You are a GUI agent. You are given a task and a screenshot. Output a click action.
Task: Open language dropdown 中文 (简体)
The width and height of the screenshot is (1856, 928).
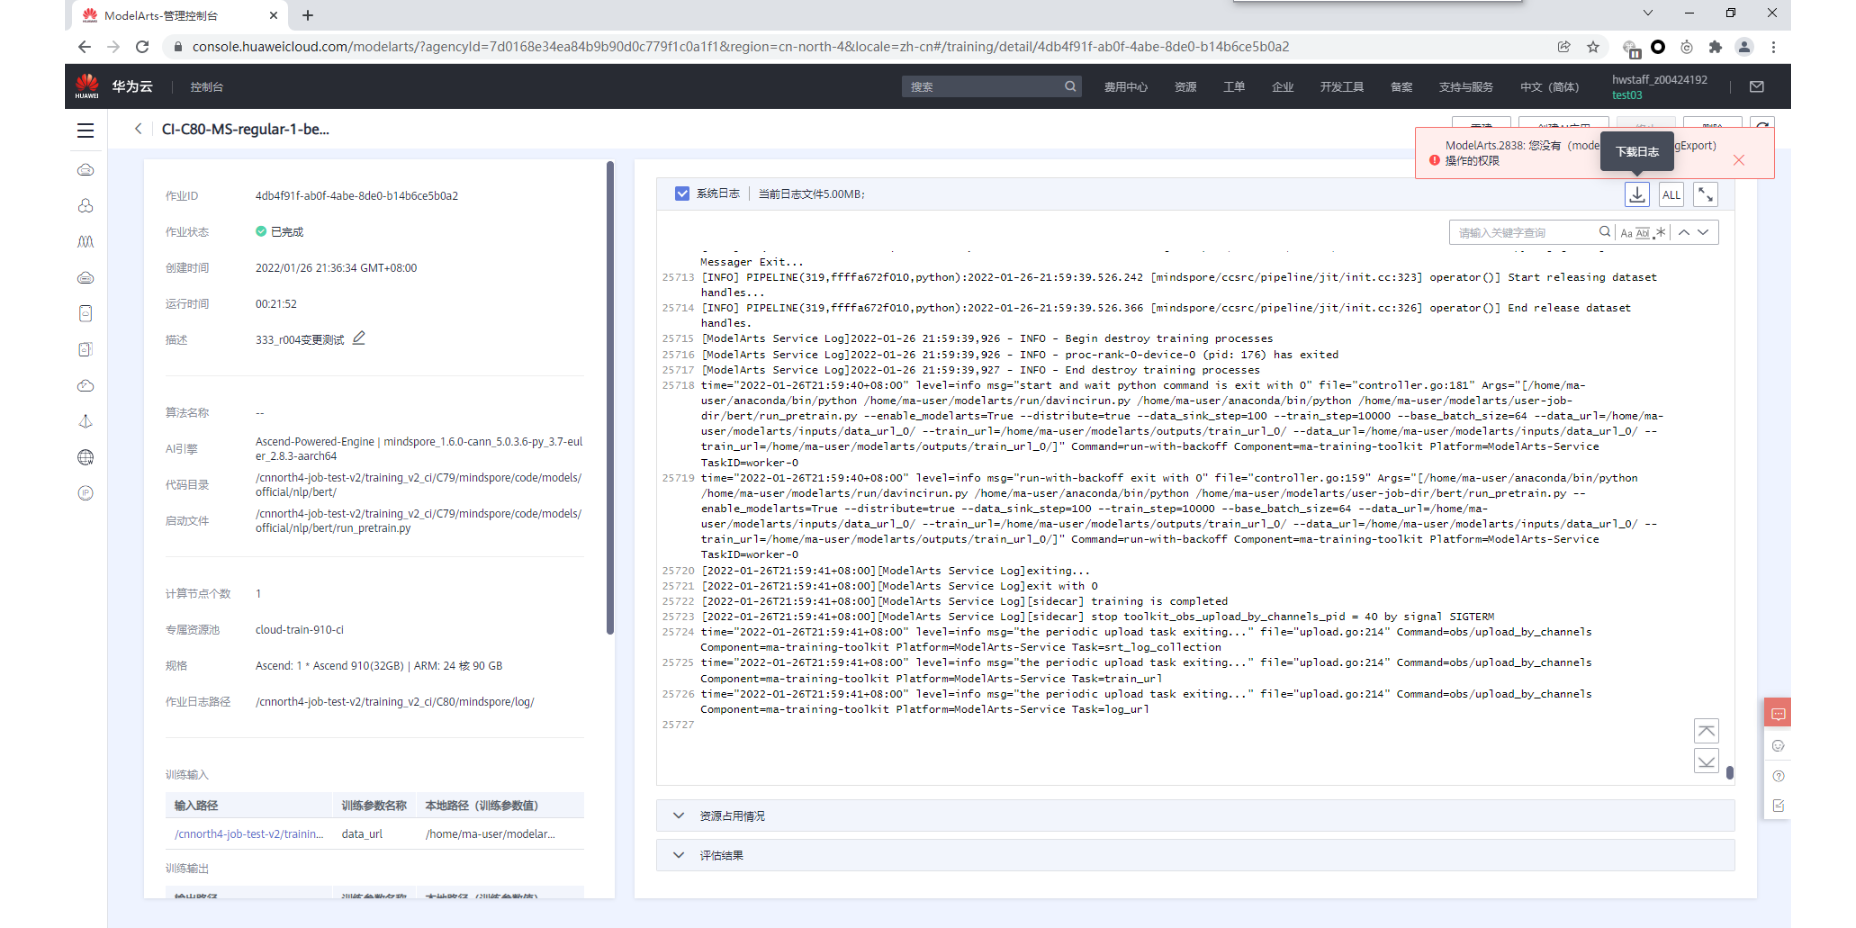(1549, 87)
